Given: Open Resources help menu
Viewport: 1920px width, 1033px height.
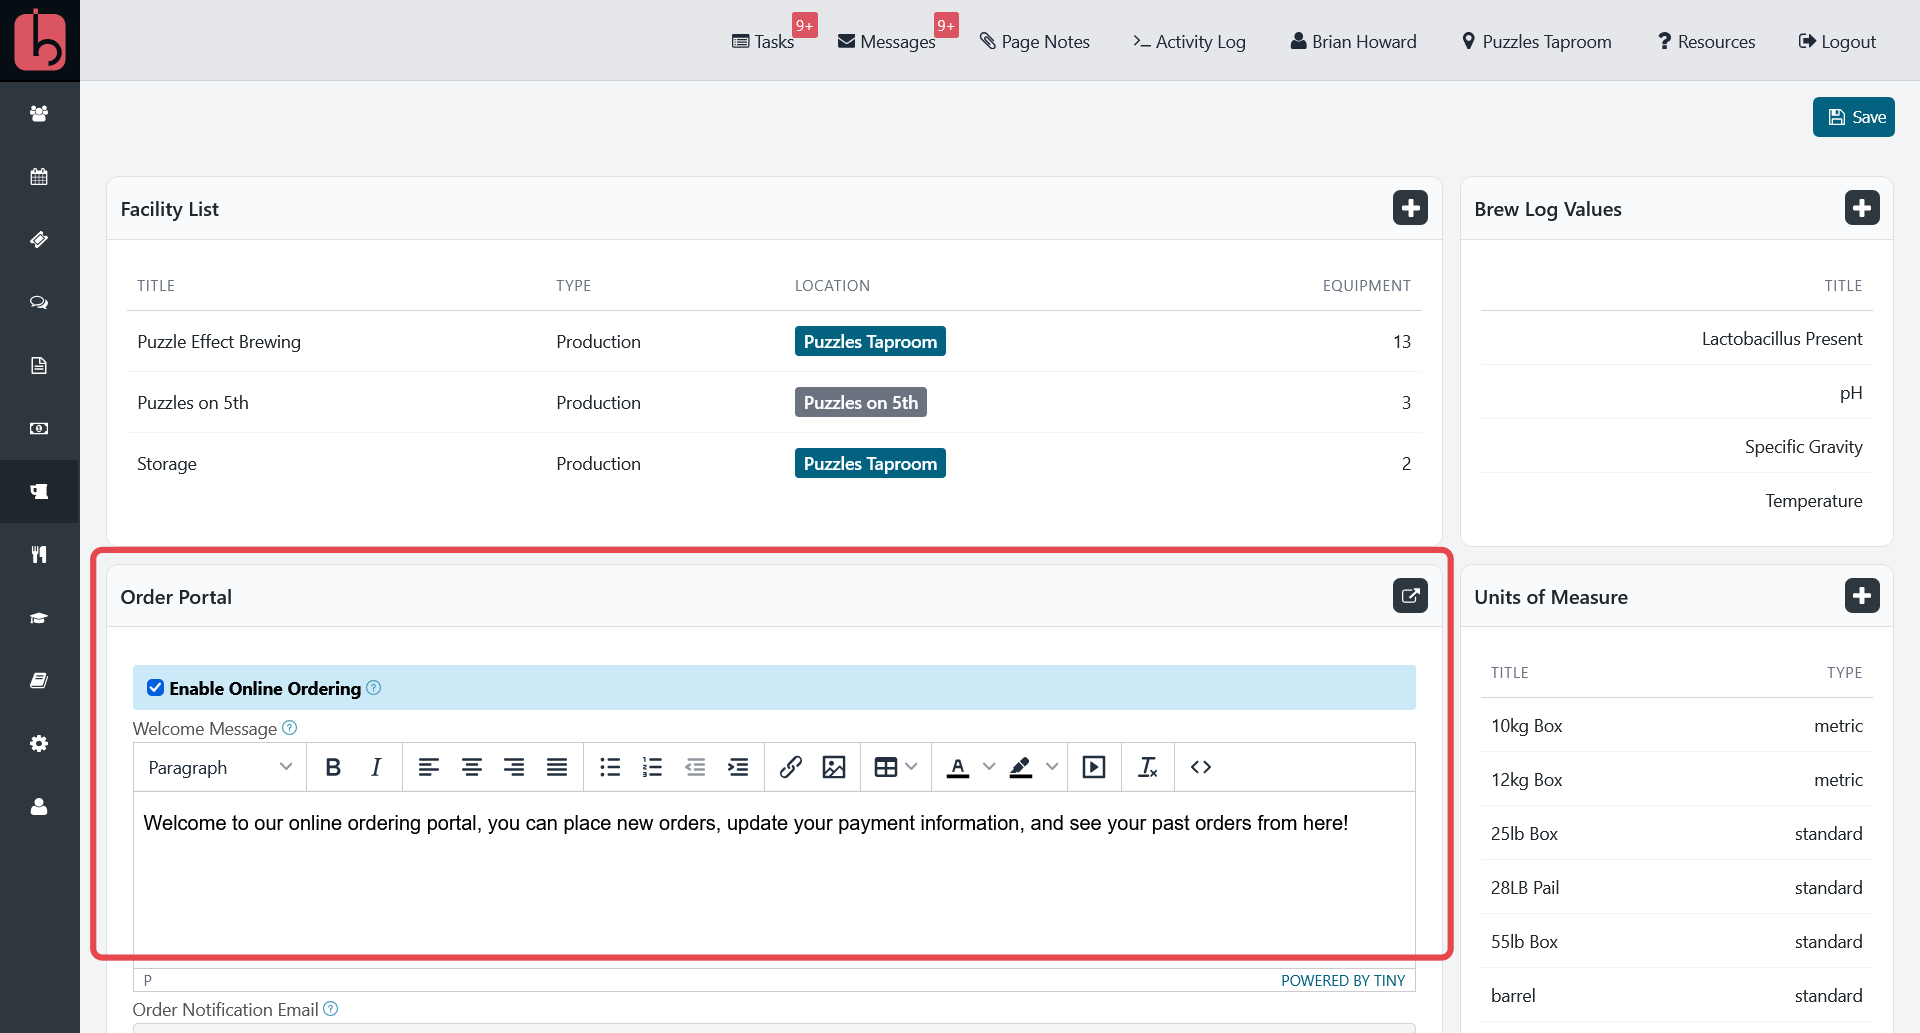Looking at the screenshot, I should click(1707, 41).
